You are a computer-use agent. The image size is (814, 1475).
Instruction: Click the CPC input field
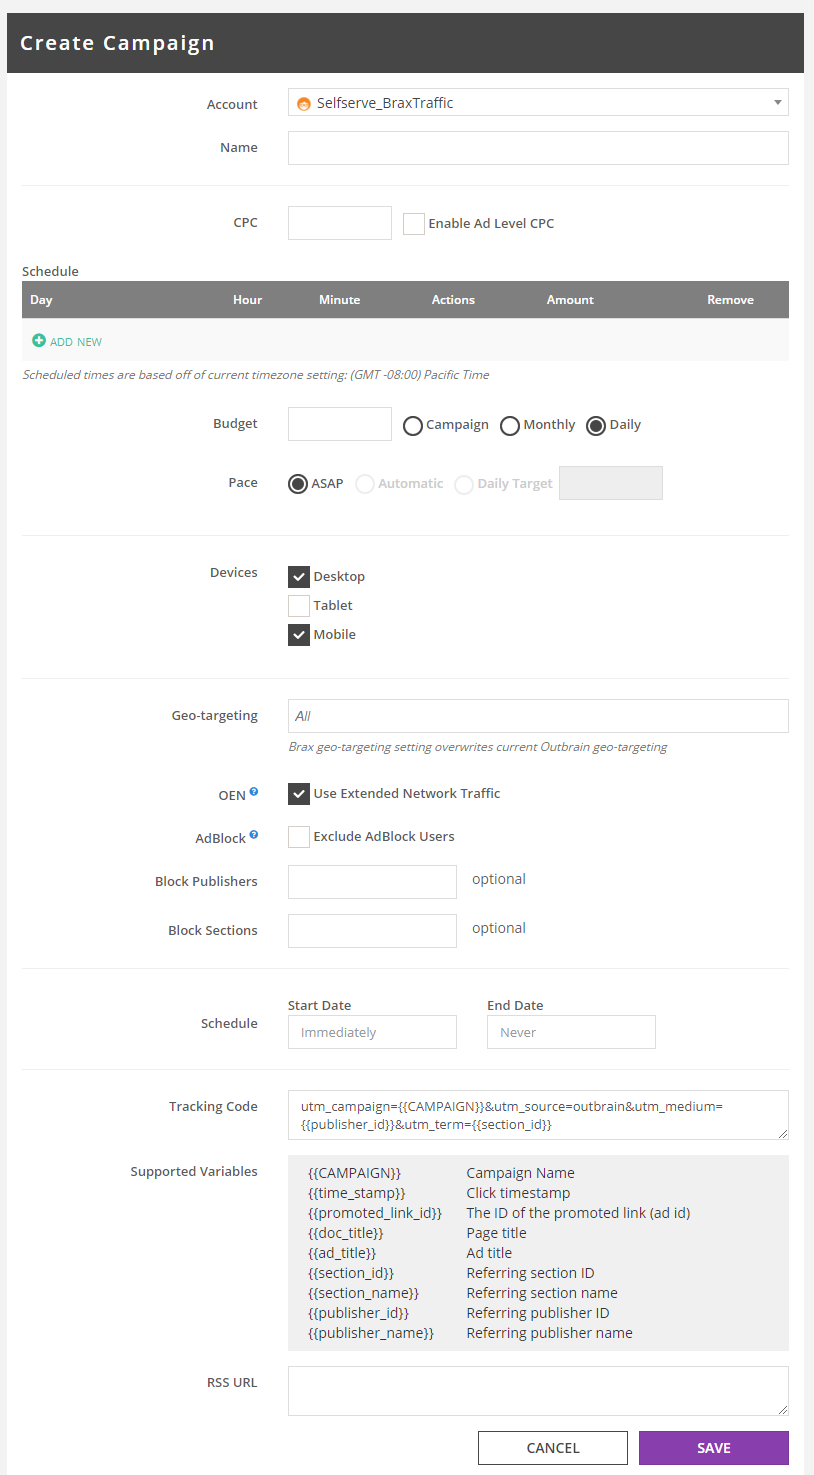pos(340,223)
